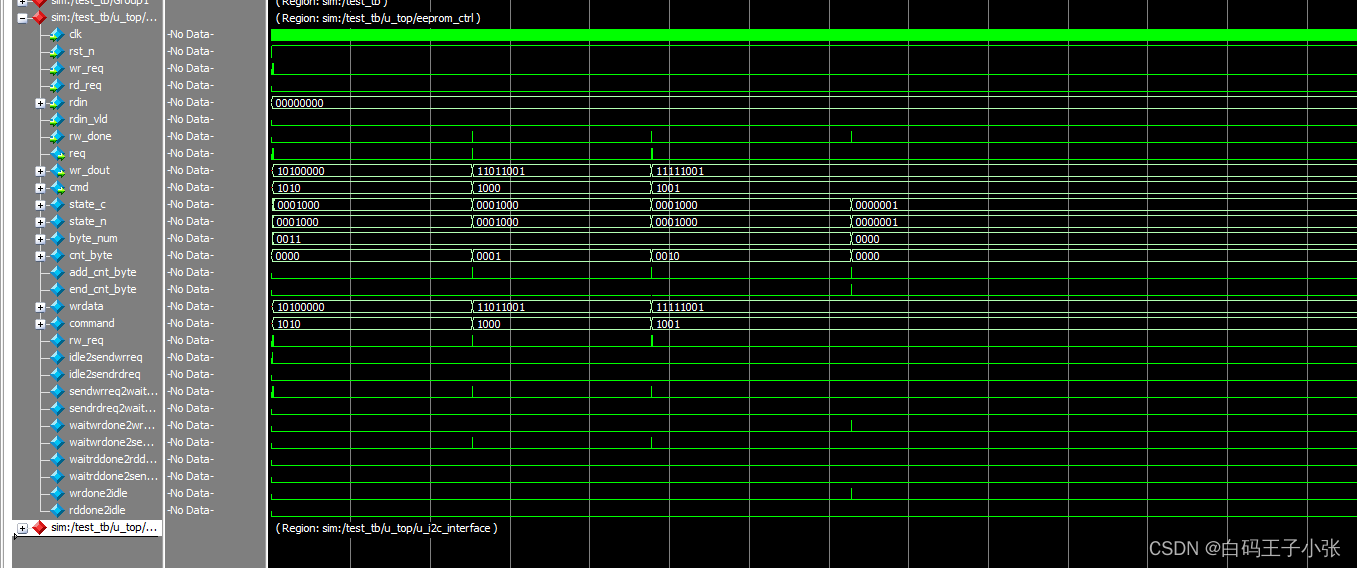Expand the byte_num bus signal
This screenshot has height=568, width=1357.
(x=40, y=238)
